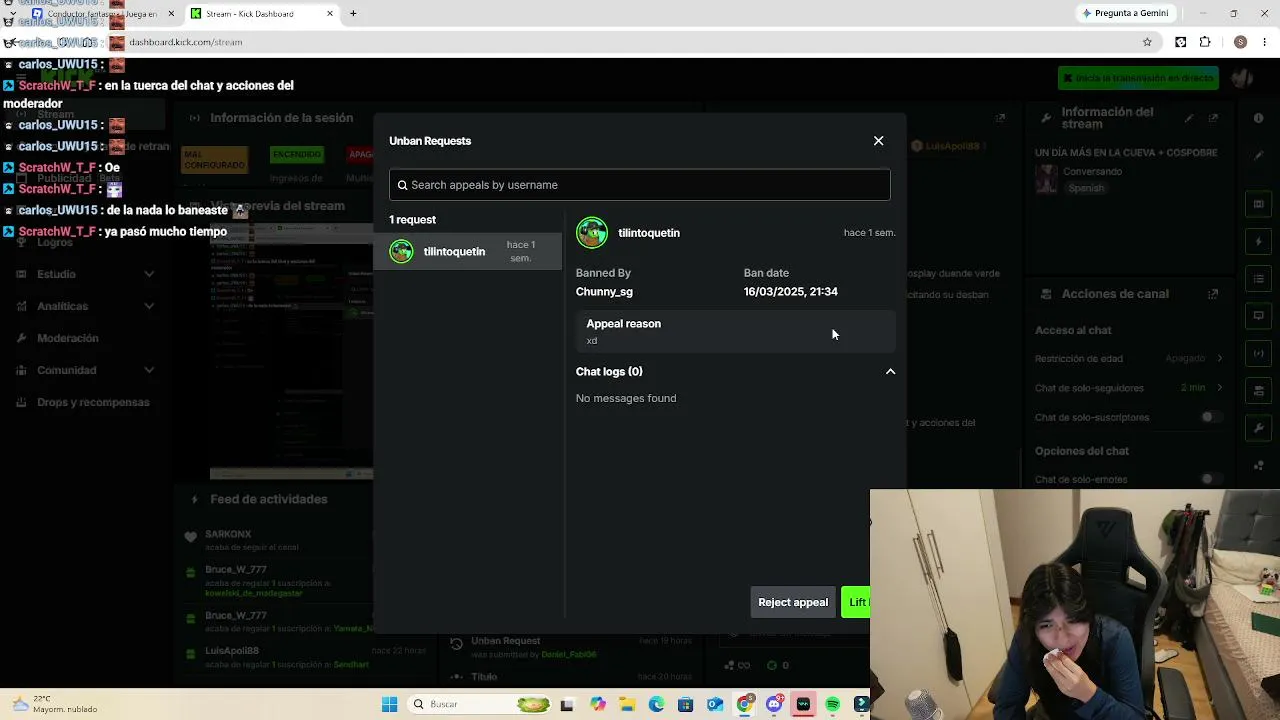The width and height of the screenshot is (1280, 720).
Task: Expand the Analíticas submenu chevron
Action: coord(149,306)
